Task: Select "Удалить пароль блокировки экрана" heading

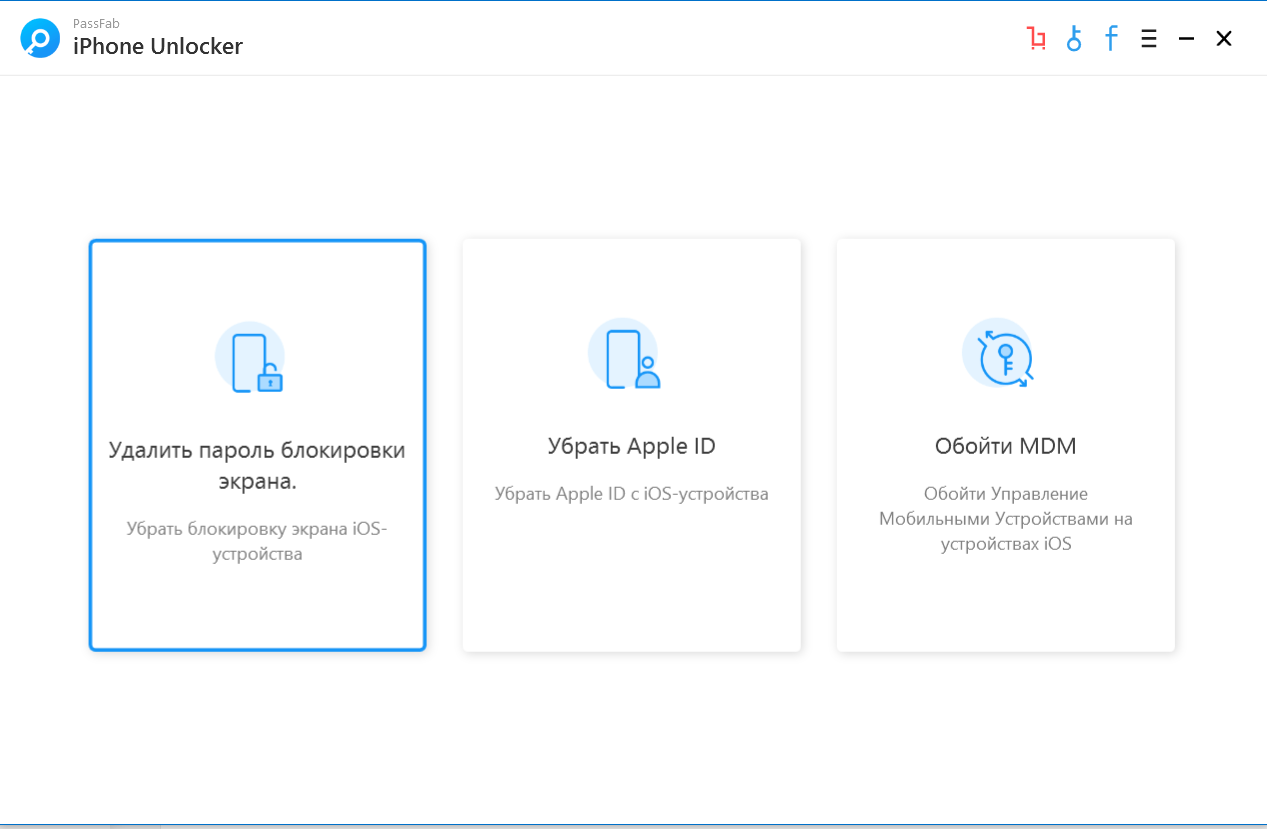Action: [x=257, y=465]
